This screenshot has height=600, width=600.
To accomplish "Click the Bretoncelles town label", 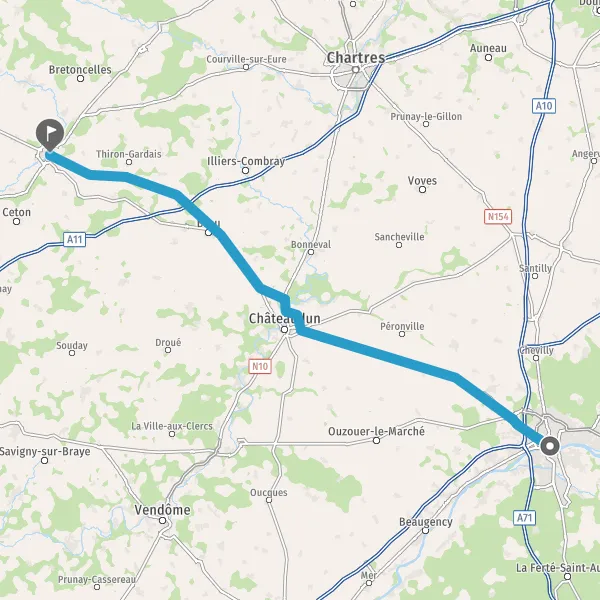I will click(80, 70).
